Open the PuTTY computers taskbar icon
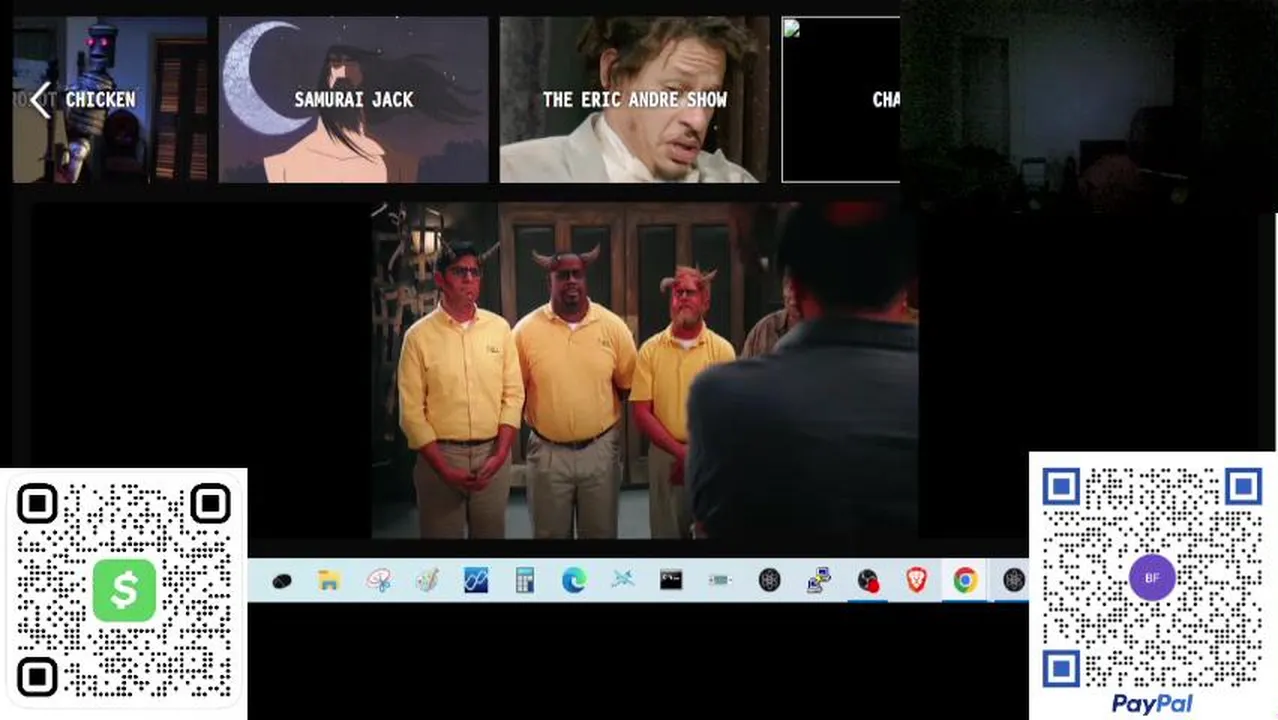The image size is (1278, 720). tap(819, 580)
